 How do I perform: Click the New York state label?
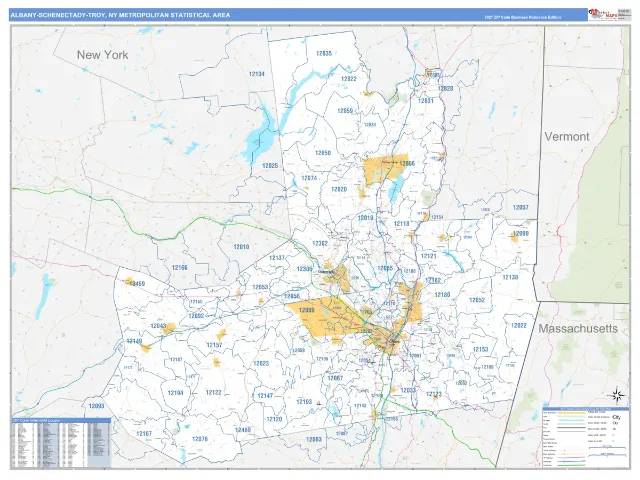click(102, 55)
